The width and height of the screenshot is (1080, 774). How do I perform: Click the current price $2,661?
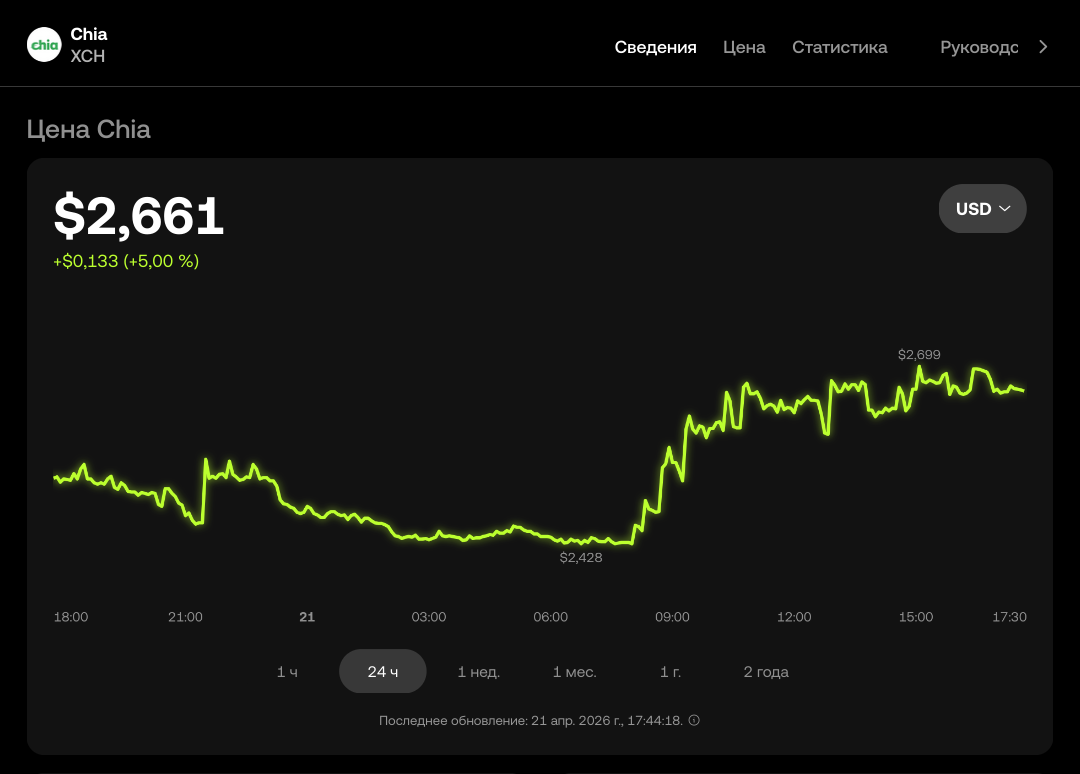[x=138, y=216]
